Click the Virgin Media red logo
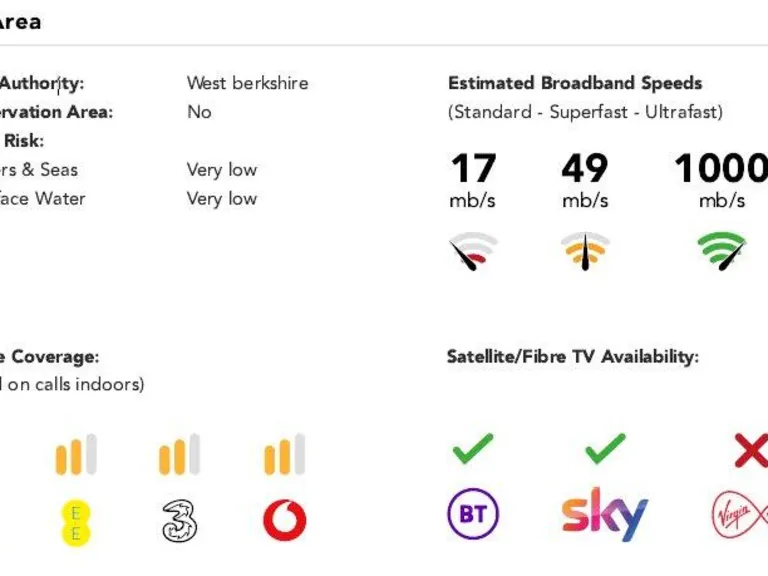Viewport: 768px width, 576px height. click(739, 516)
